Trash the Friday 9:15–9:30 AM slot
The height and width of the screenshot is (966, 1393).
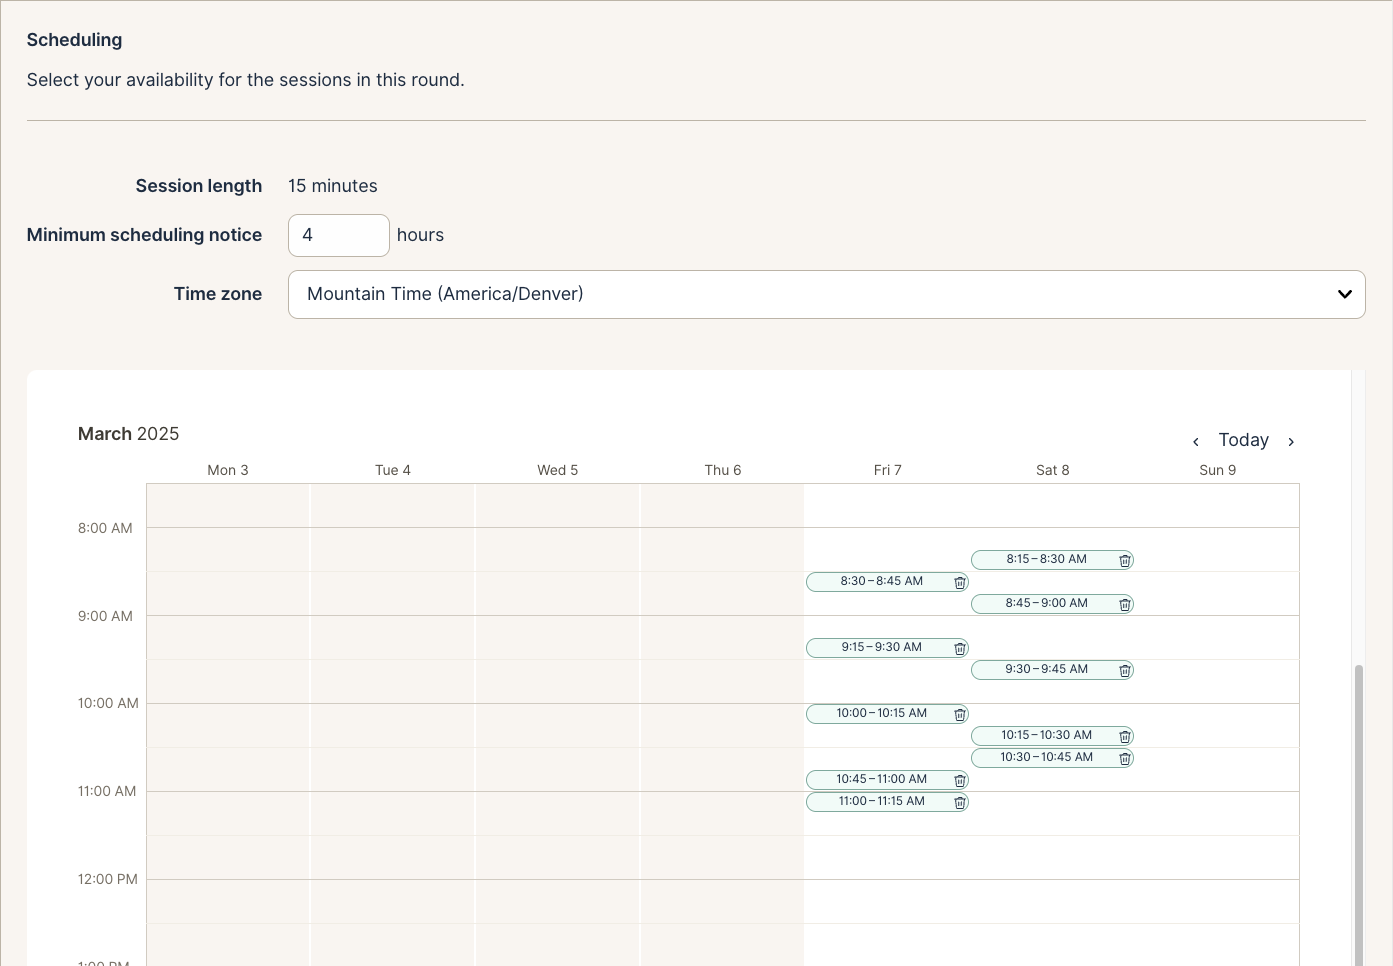click(x=960, y=649)
